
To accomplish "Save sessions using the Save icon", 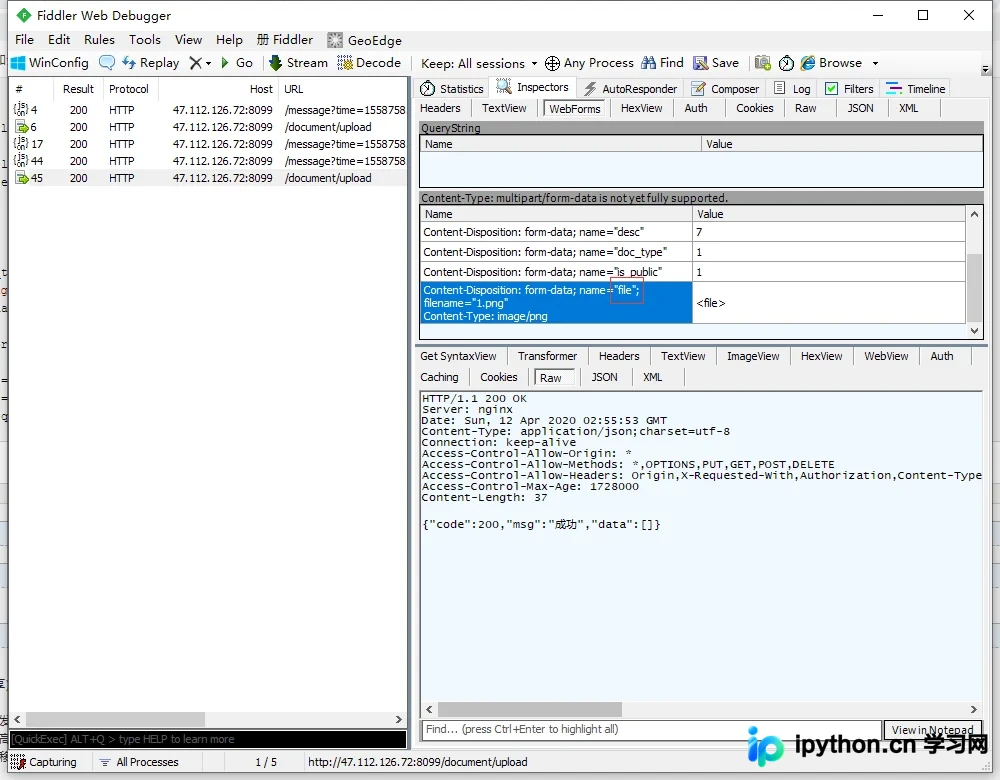I will tap(716, 63).
